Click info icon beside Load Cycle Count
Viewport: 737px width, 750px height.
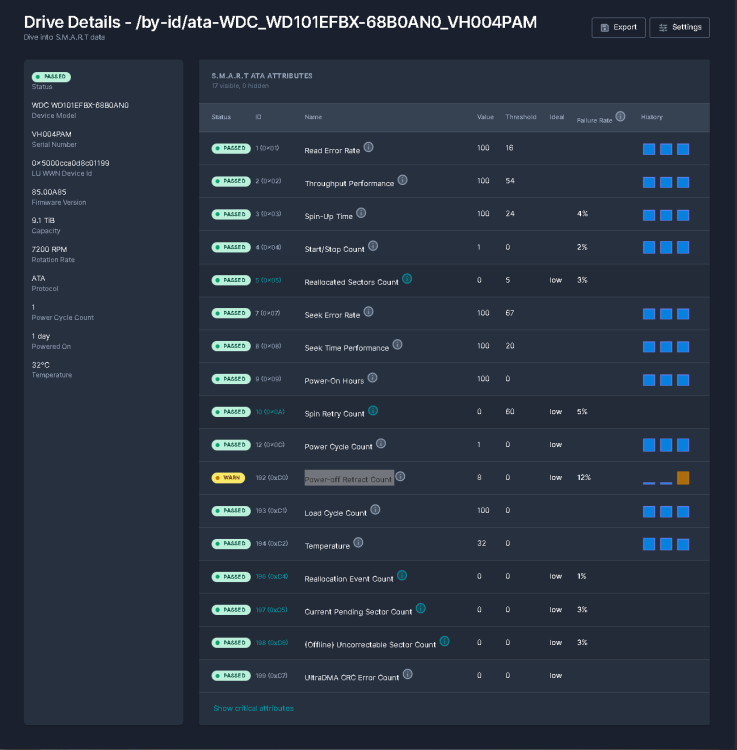tap(375, 509)
